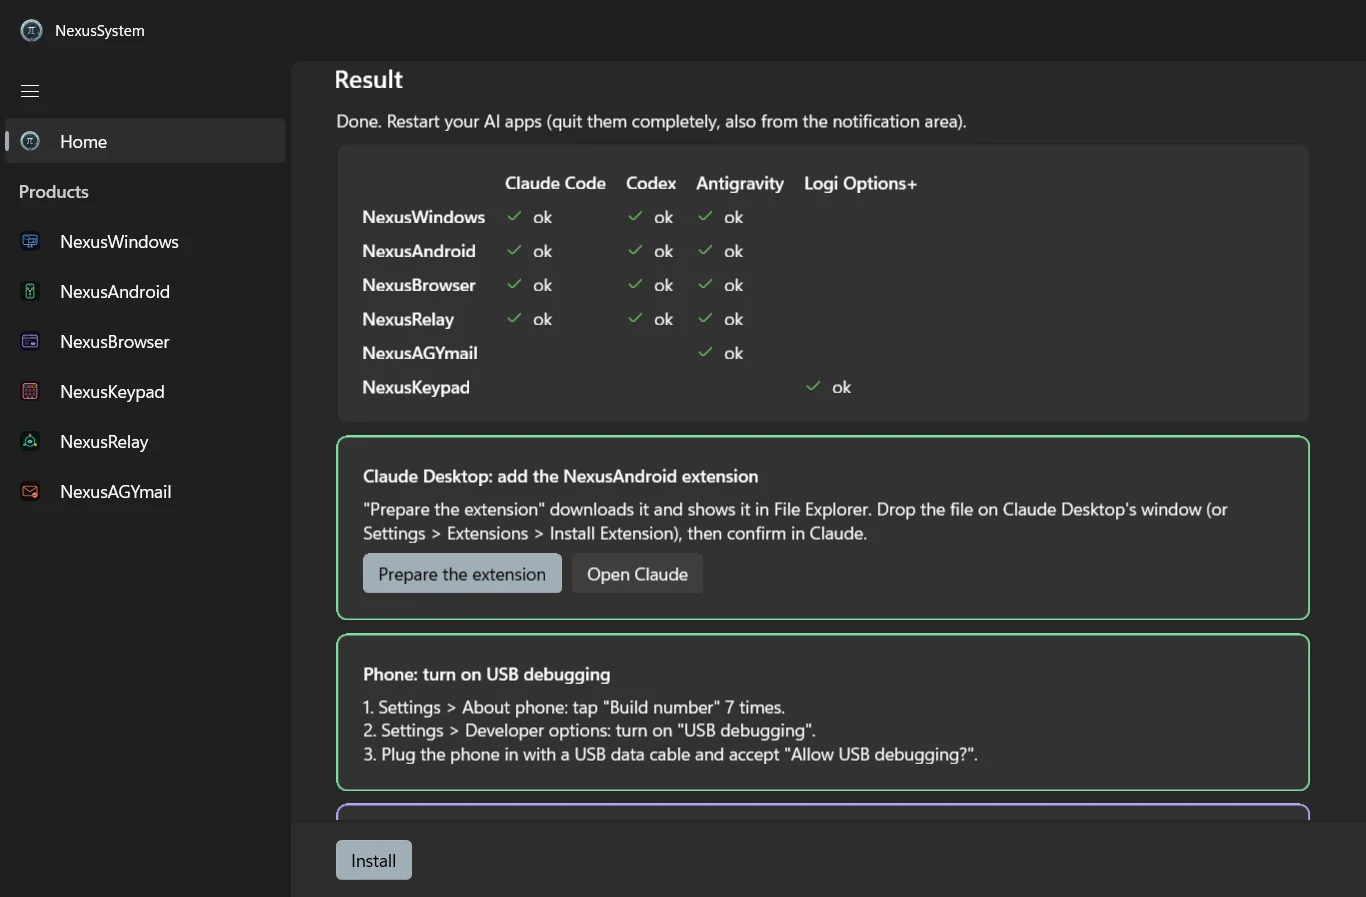Select the NexusAndroid sidebar label
Image resolution: width=1366 pixels, height=897 pixels.
[115, 292]
